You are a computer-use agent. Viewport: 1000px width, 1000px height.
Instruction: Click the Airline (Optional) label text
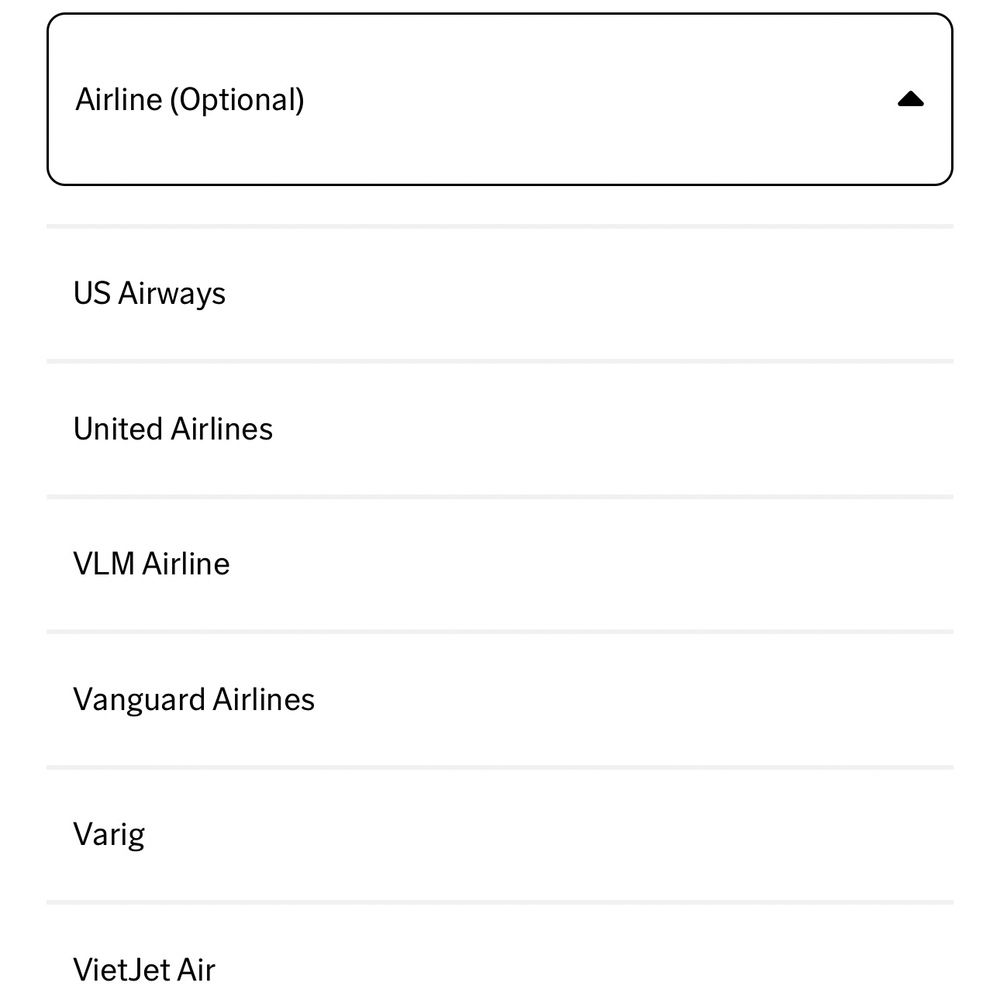190,99
